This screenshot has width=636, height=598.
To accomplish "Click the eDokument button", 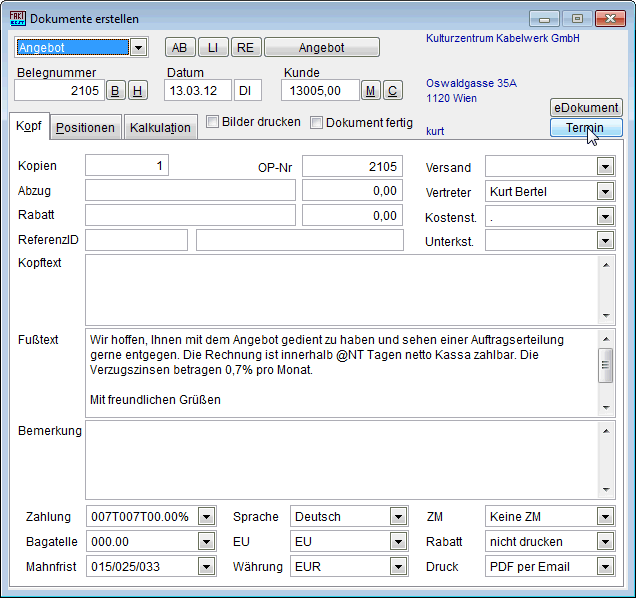I will (586, 108).
